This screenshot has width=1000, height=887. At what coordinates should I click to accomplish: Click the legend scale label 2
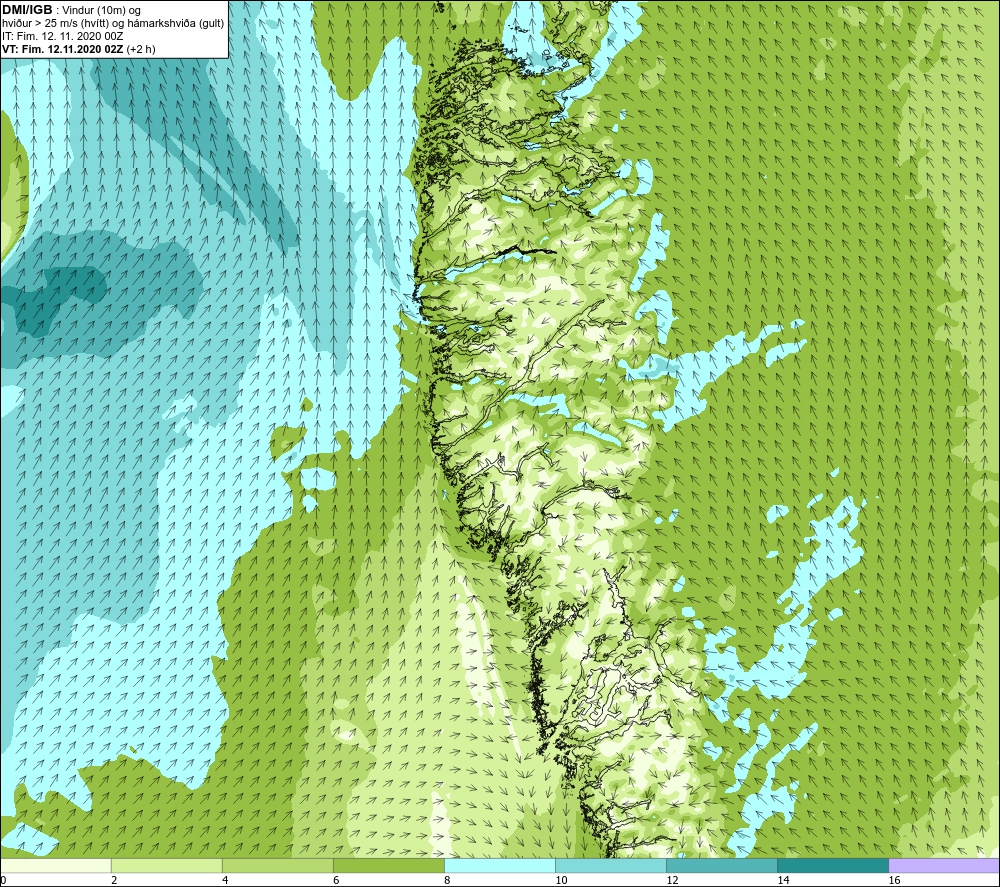coord(114,881)
